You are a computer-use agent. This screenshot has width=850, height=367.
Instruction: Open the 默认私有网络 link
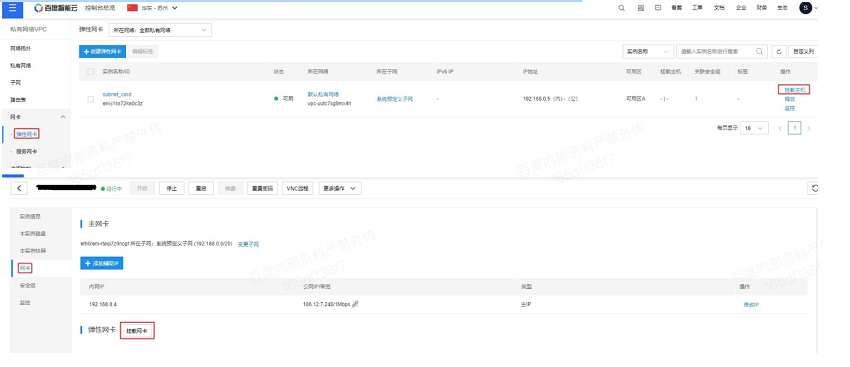click(x=324, y=94)
